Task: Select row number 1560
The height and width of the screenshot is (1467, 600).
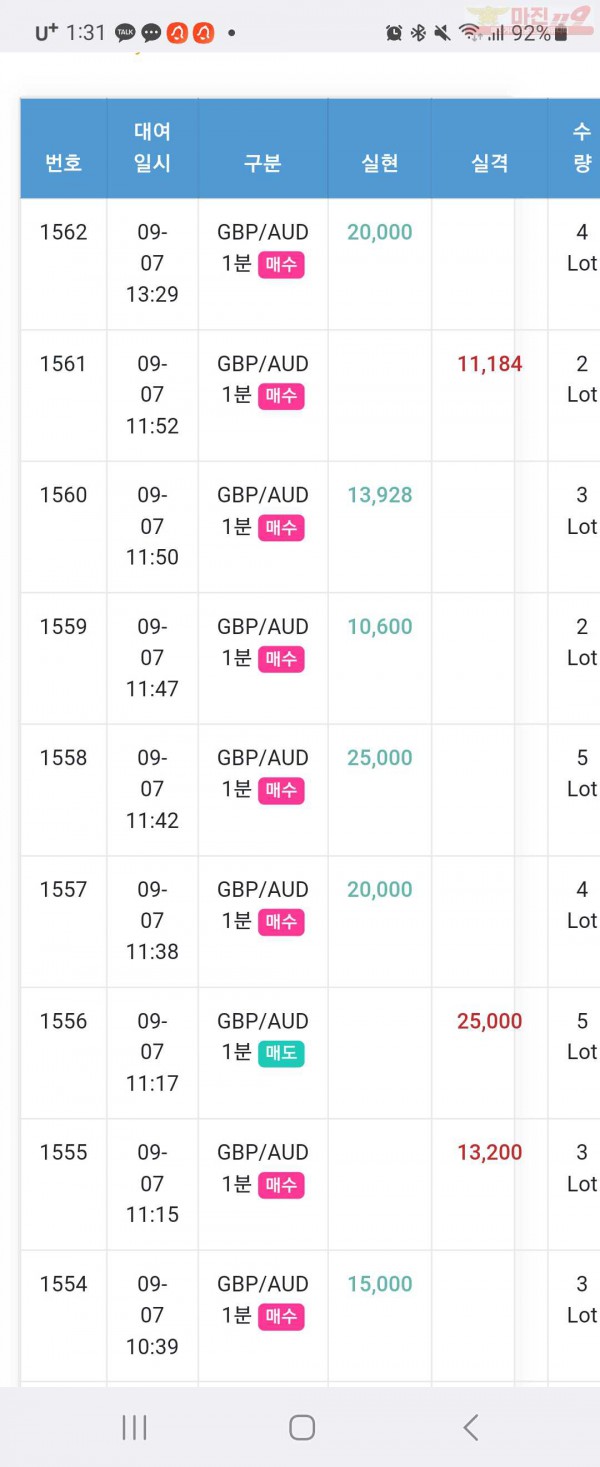Action: coord(63,495)
